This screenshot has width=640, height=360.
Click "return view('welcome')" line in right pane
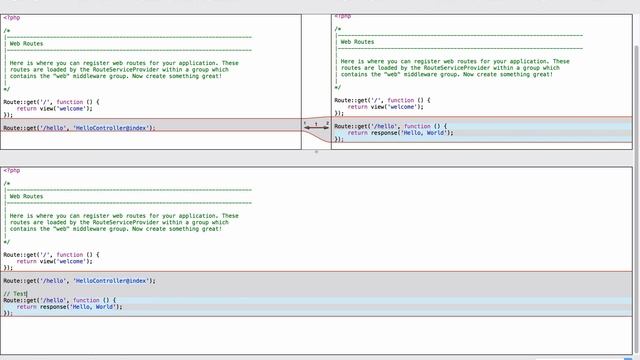386,107
